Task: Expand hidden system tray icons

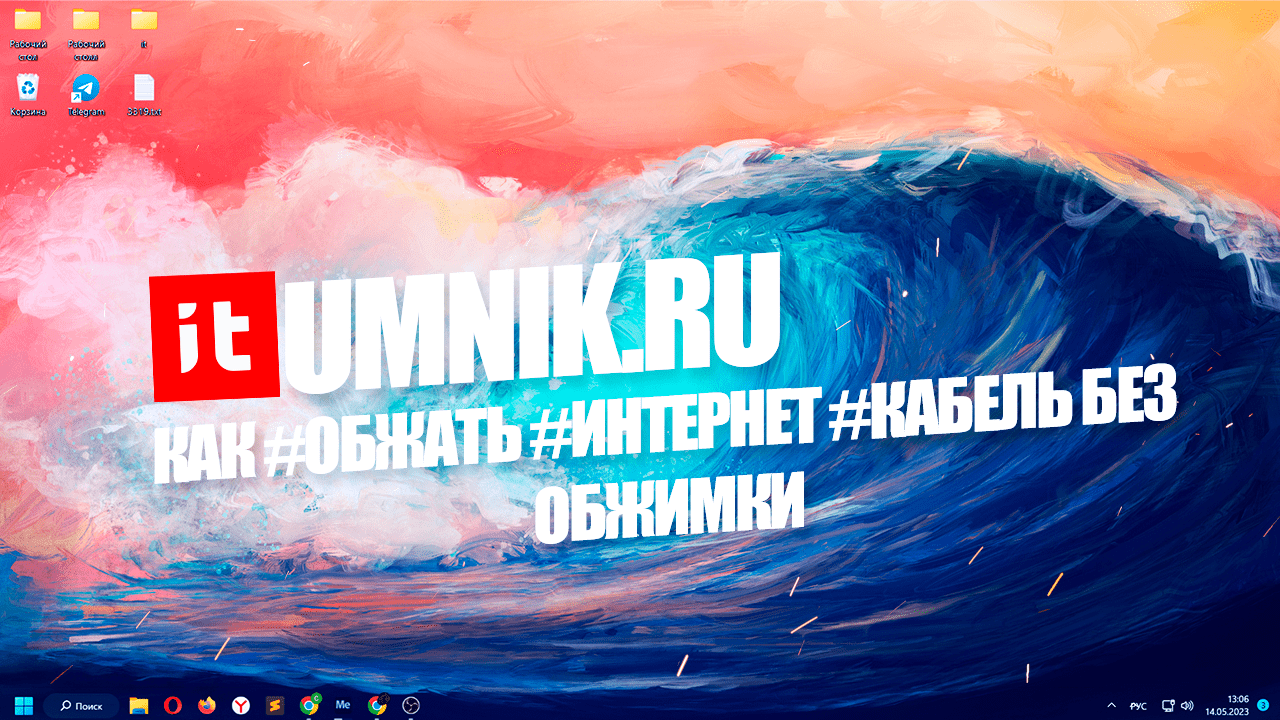Action: [x=1113, y=706]
